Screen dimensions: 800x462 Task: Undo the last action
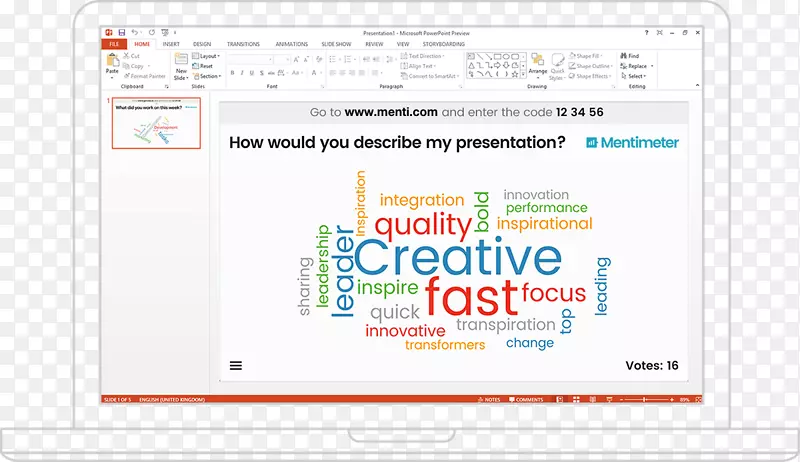point(135,32)
